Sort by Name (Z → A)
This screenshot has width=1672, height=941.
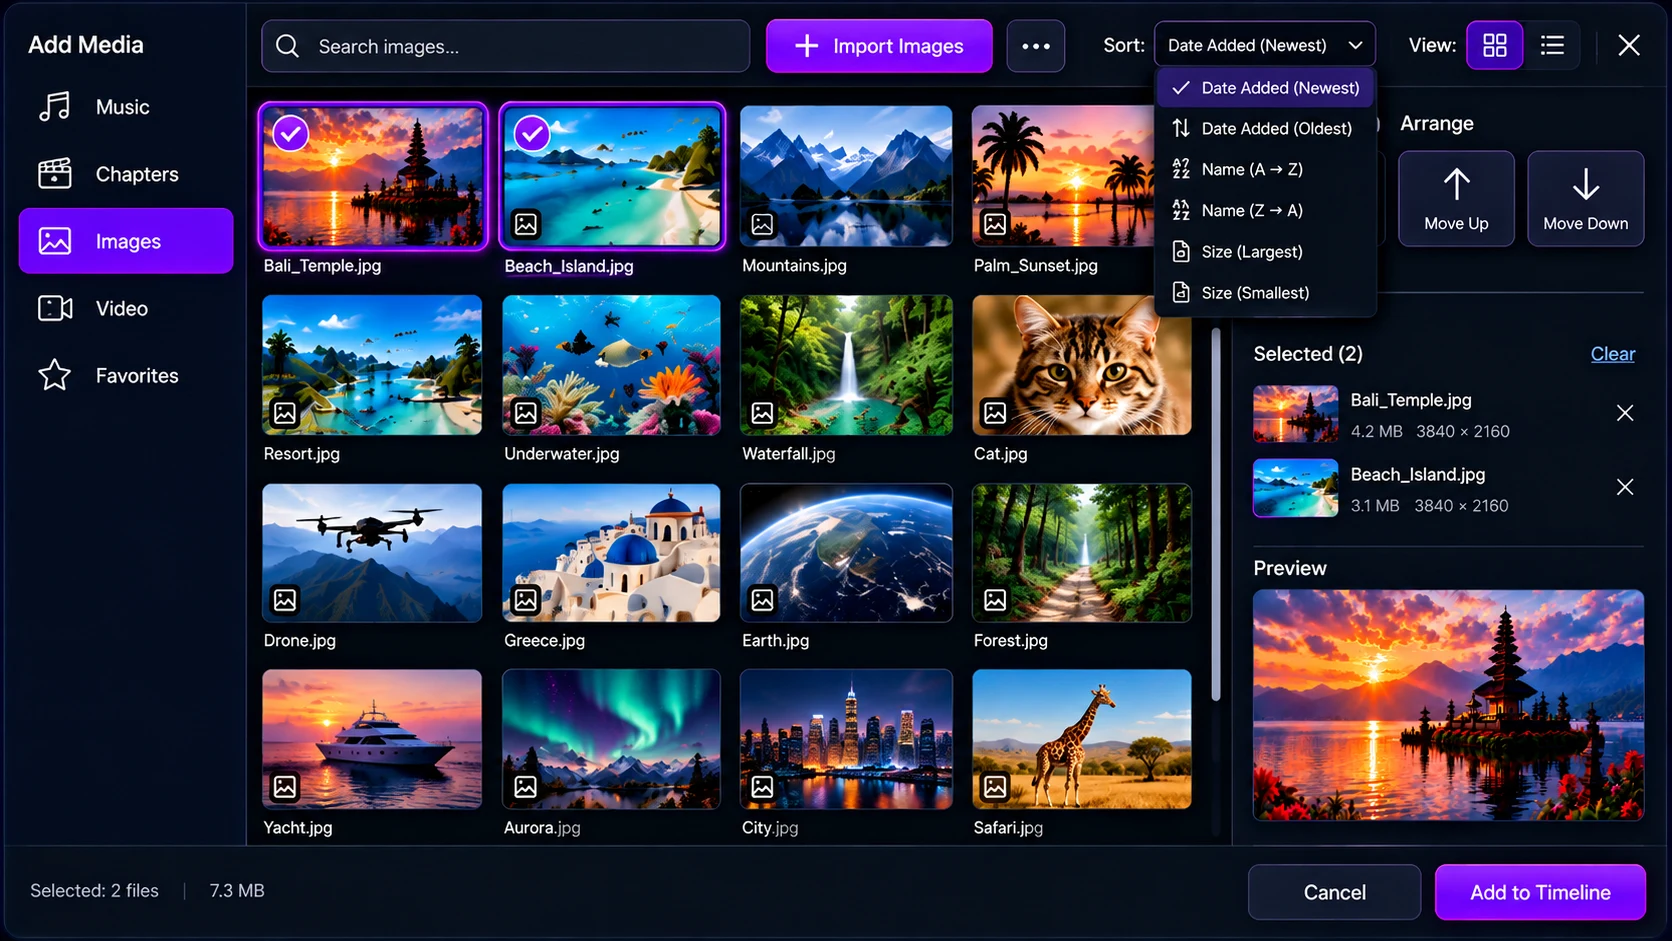(x=1265, y=210)
